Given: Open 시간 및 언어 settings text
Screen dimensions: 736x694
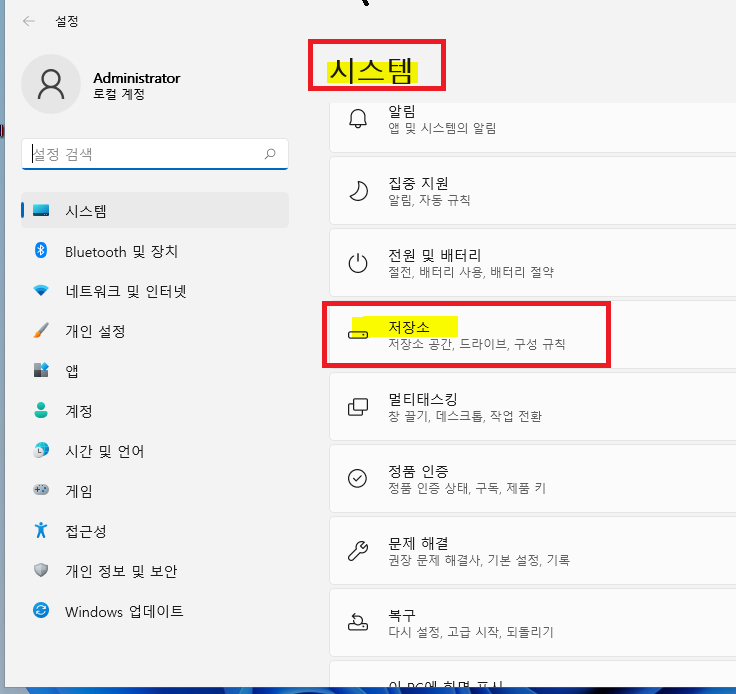Looking at the screenshot, I should (x=104, y=451).
